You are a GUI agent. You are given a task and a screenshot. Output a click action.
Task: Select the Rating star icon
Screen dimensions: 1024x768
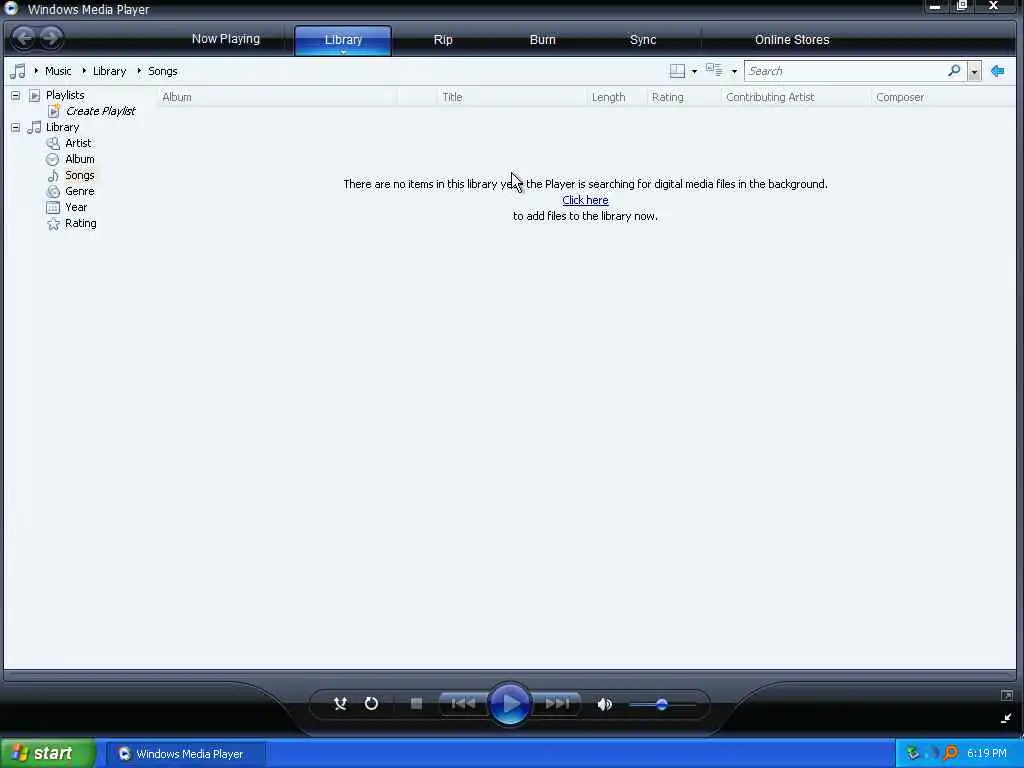(53, 224)
